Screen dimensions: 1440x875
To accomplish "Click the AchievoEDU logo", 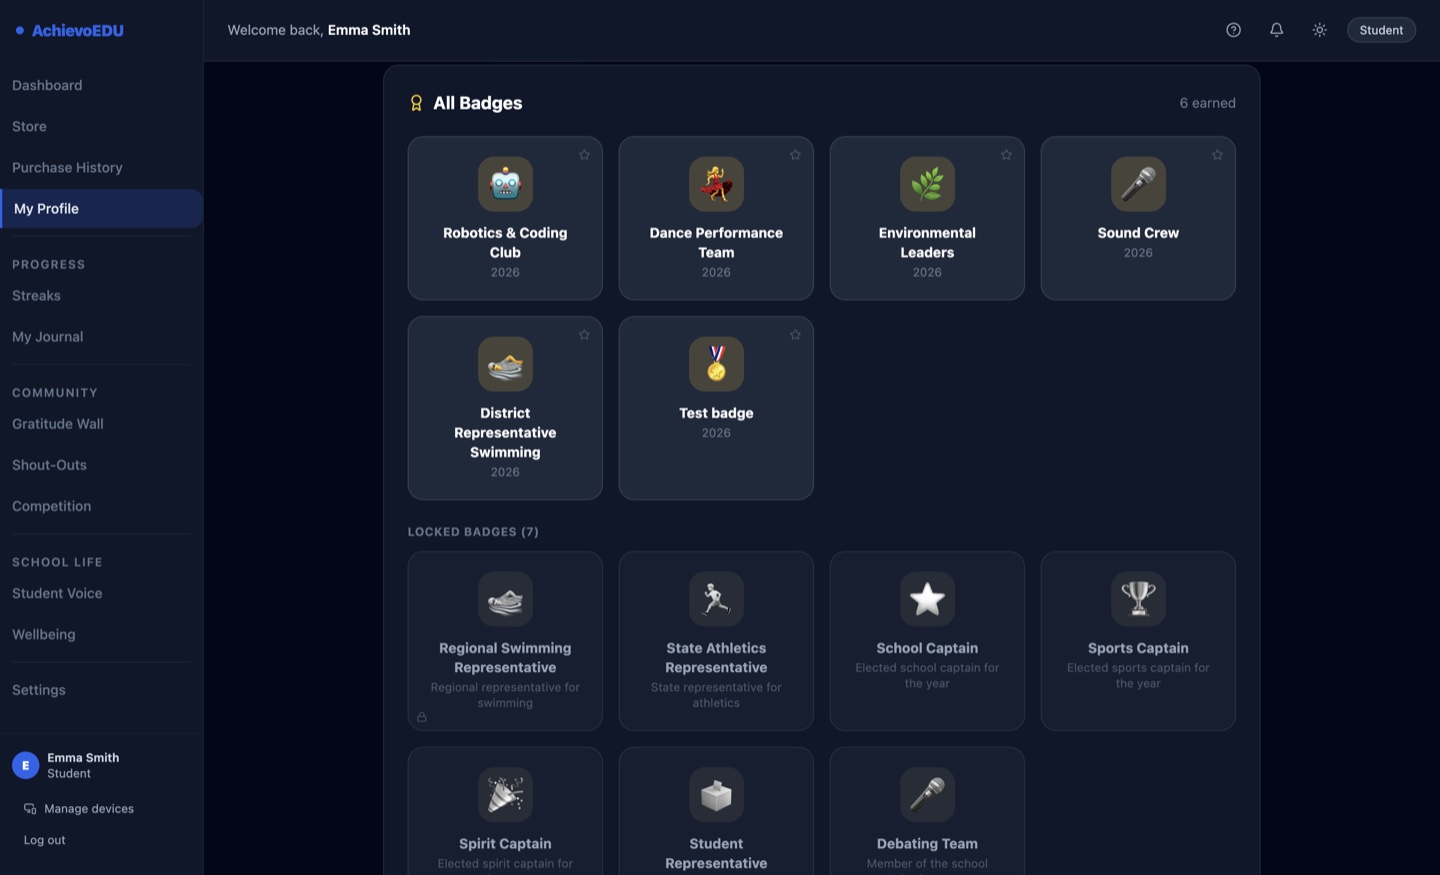I will 70,31.
